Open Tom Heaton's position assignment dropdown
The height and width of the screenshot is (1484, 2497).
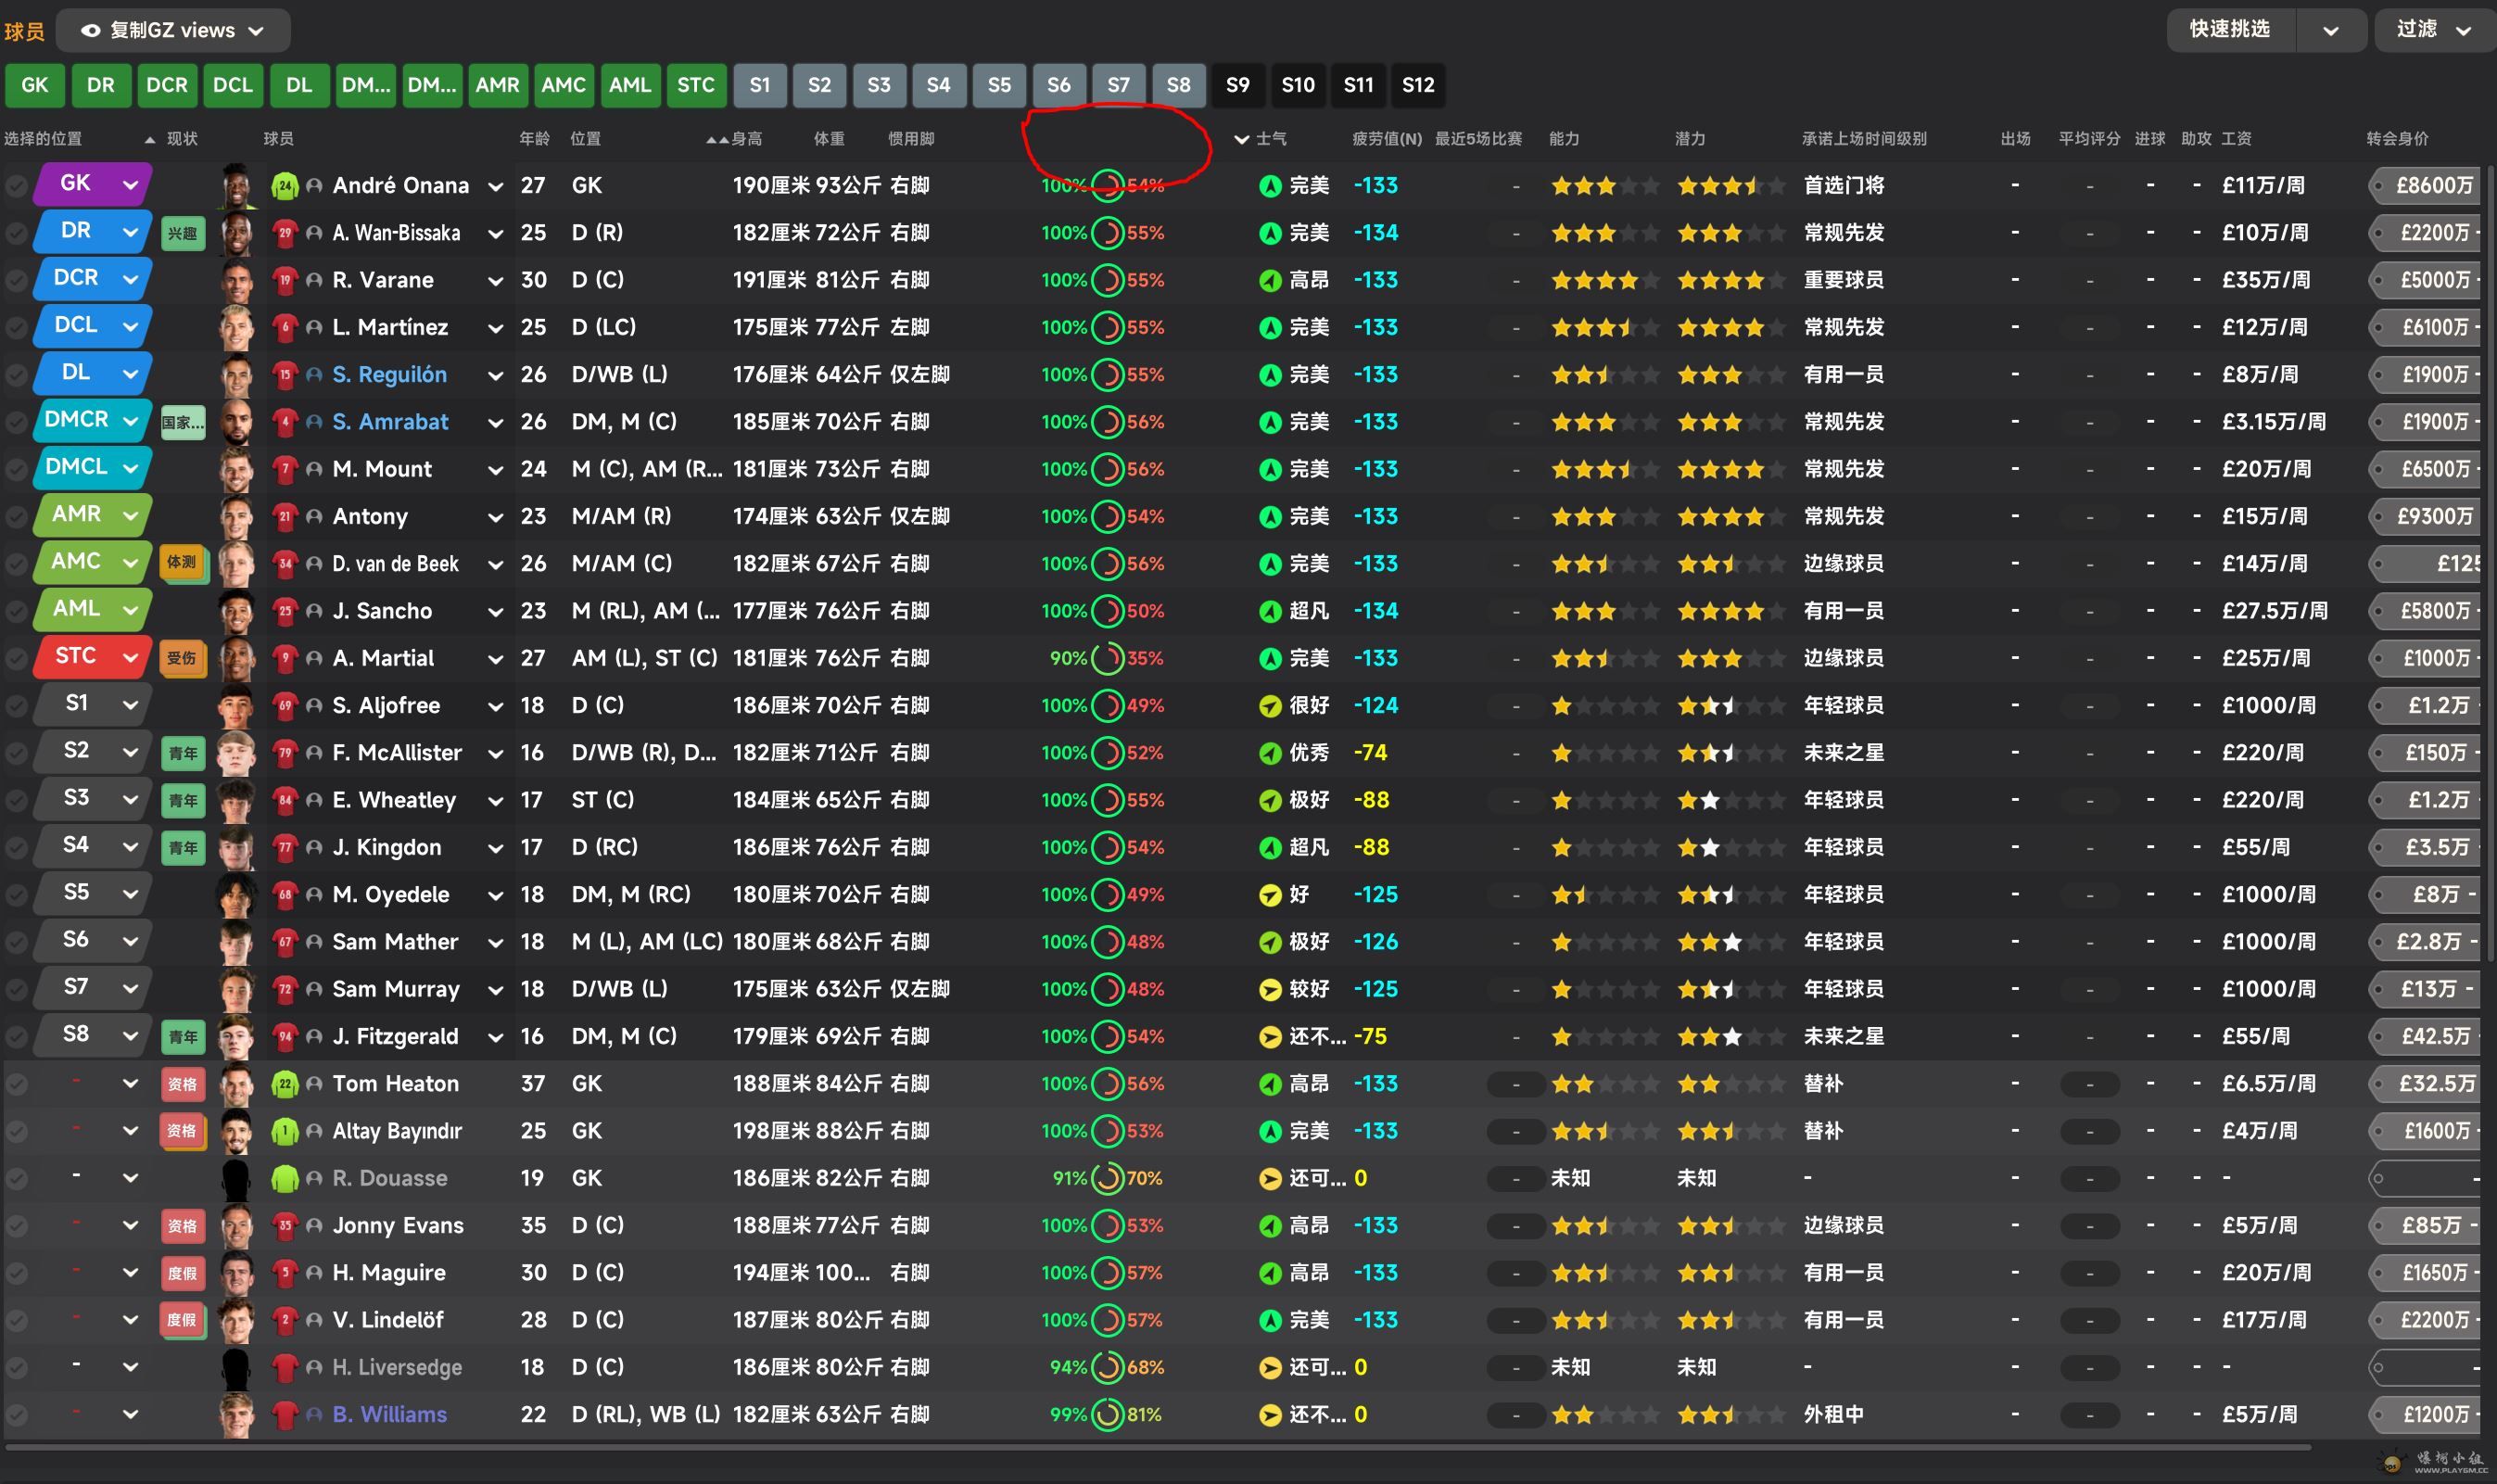pyautogui.click(x=130, y=1084)
